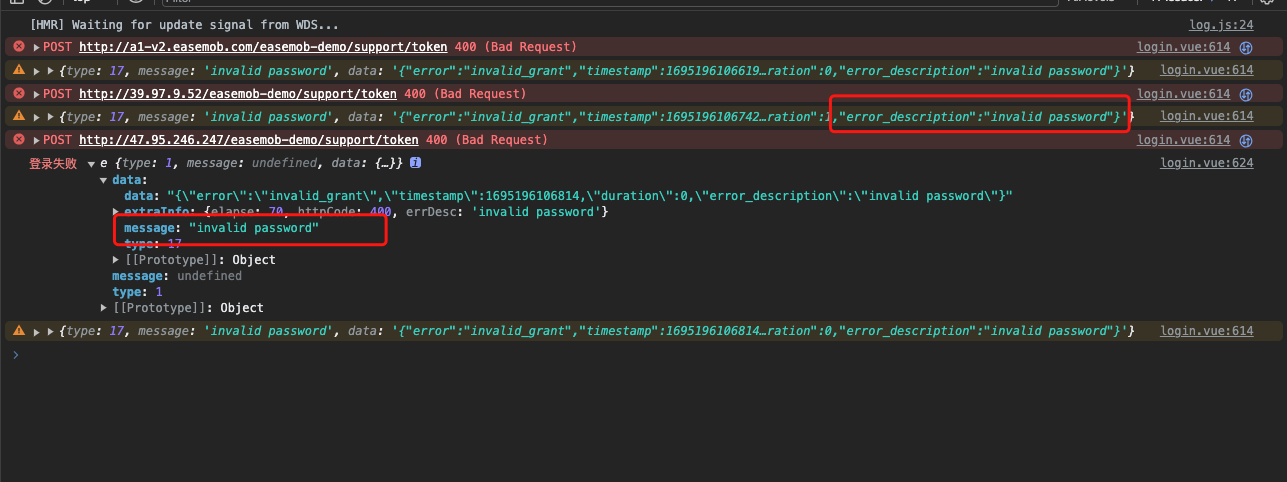Open login.vue:614 link on 39.97.9.52 row

point(1183,93)
